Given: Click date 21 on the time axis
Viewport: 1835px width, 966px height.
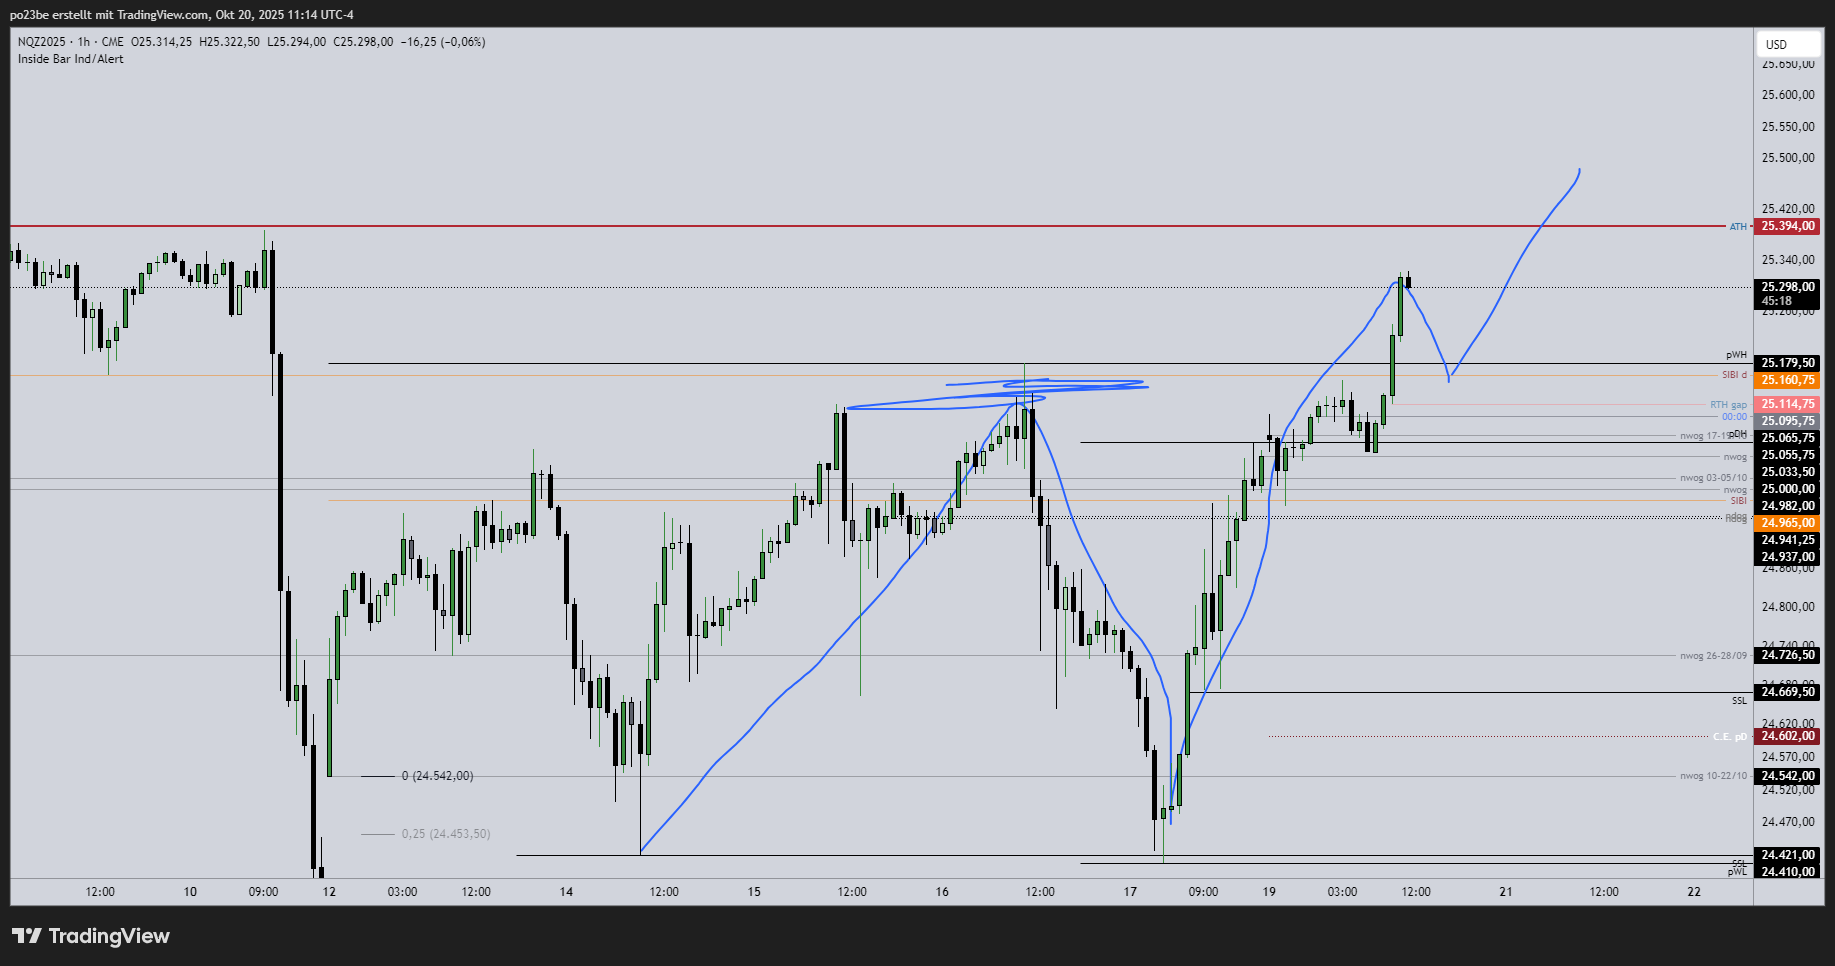Looking at the screenshot, I should coord(1506,892).
